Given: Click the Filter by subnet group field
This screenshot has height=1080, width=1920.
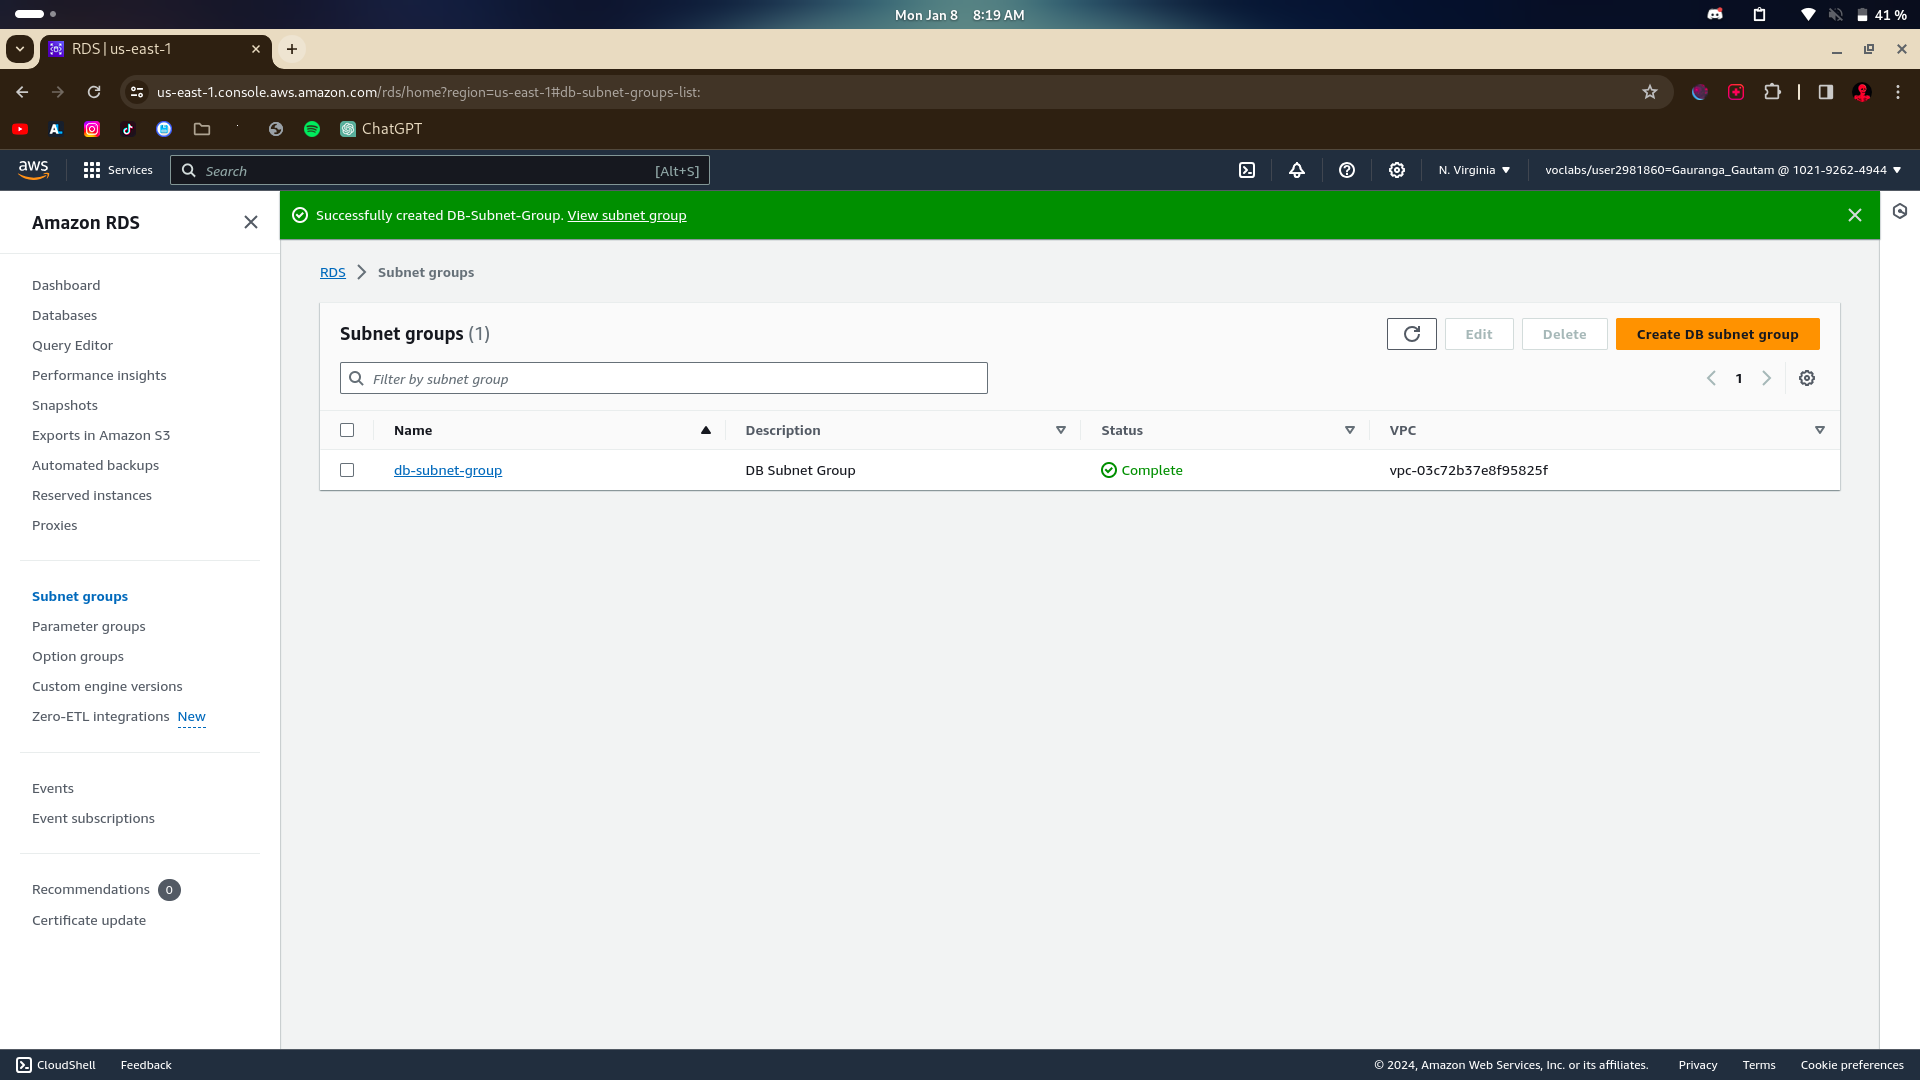Looking at the screenshot, I should point(664,378).
